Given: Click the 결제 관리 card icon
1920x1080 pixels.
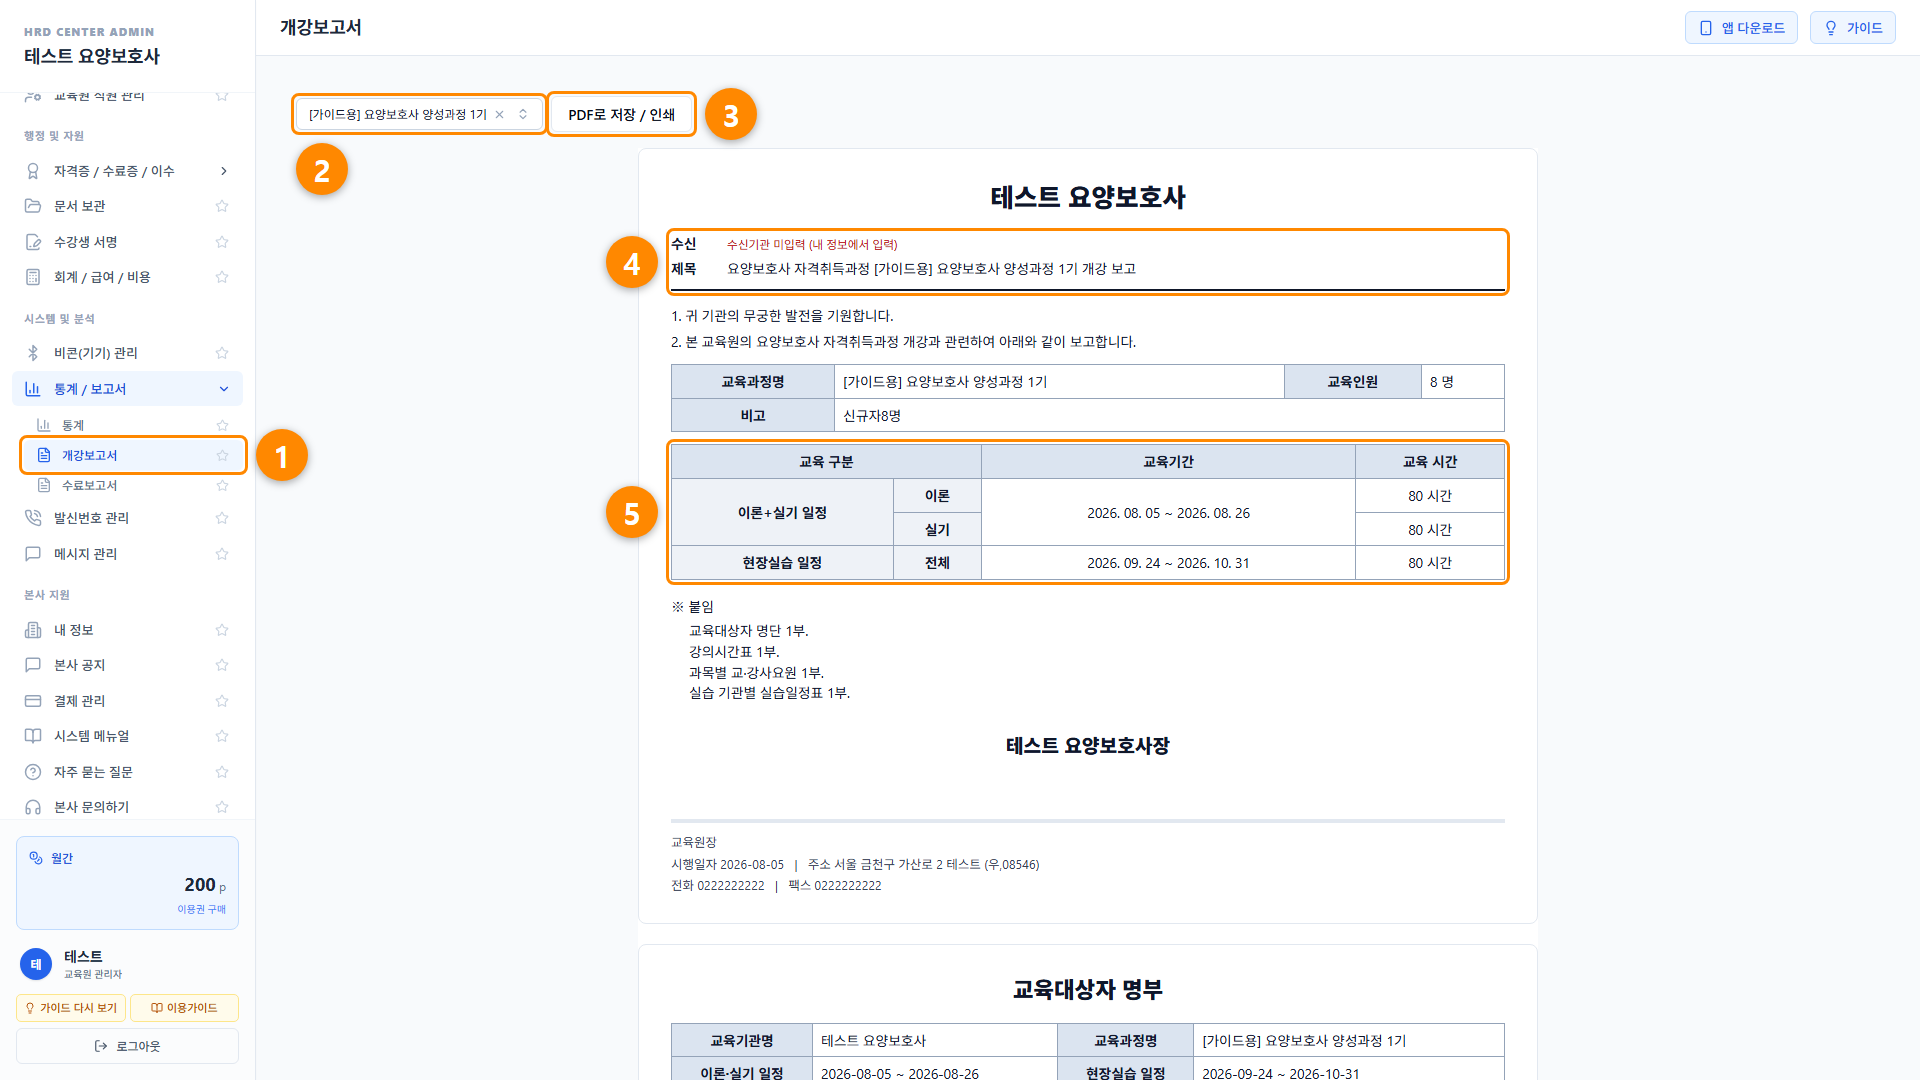Looking at the screenshot, I should (x=33, y=701).
